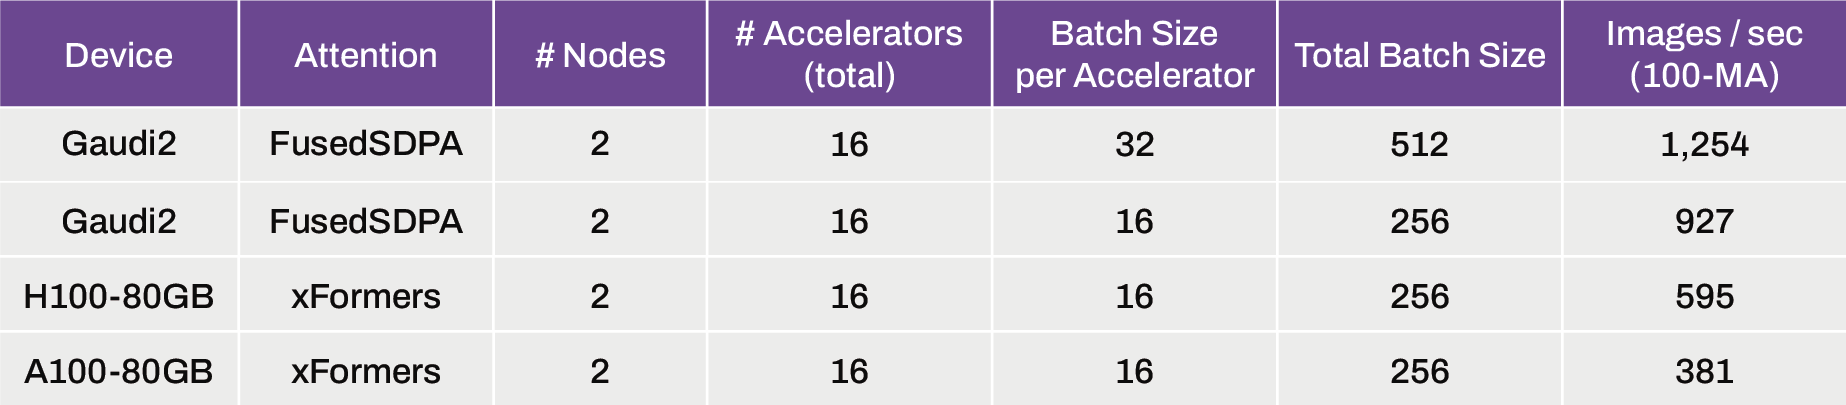Click the # Accelerators (total) header
1846x405 pixels.
[x=849, y=54]
